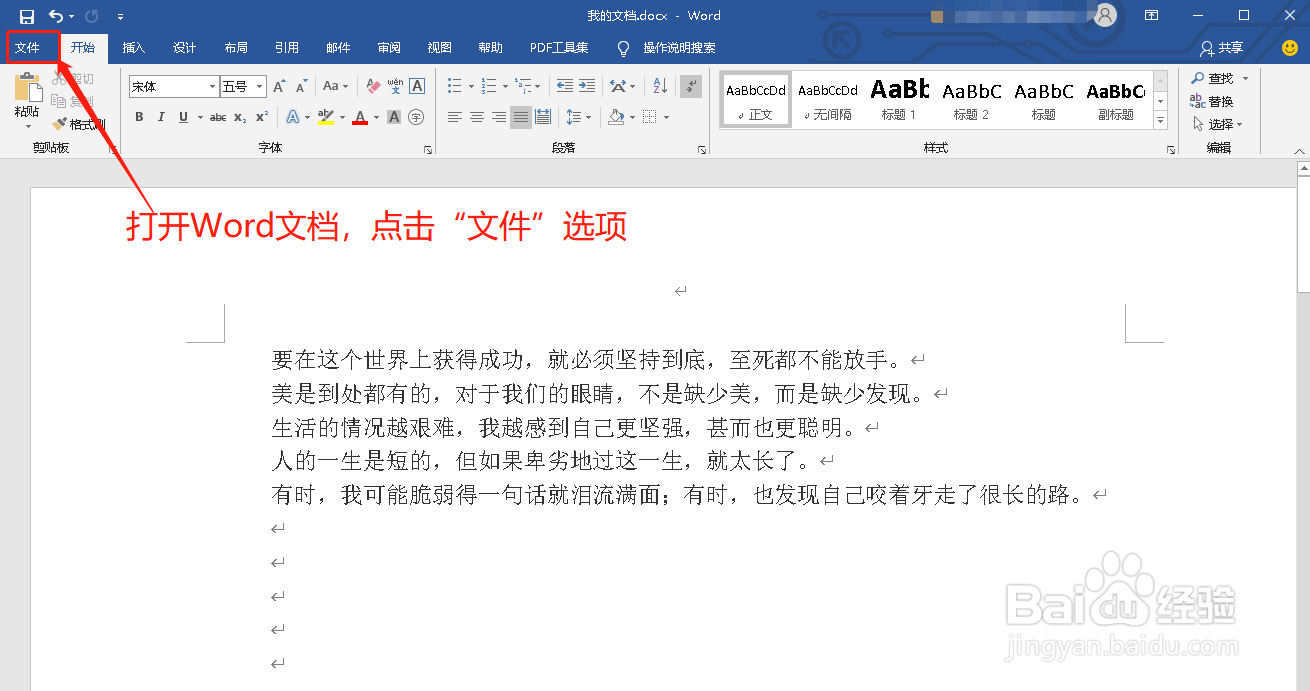Apply the 标题 1 style from the gallery

(899, 98)
